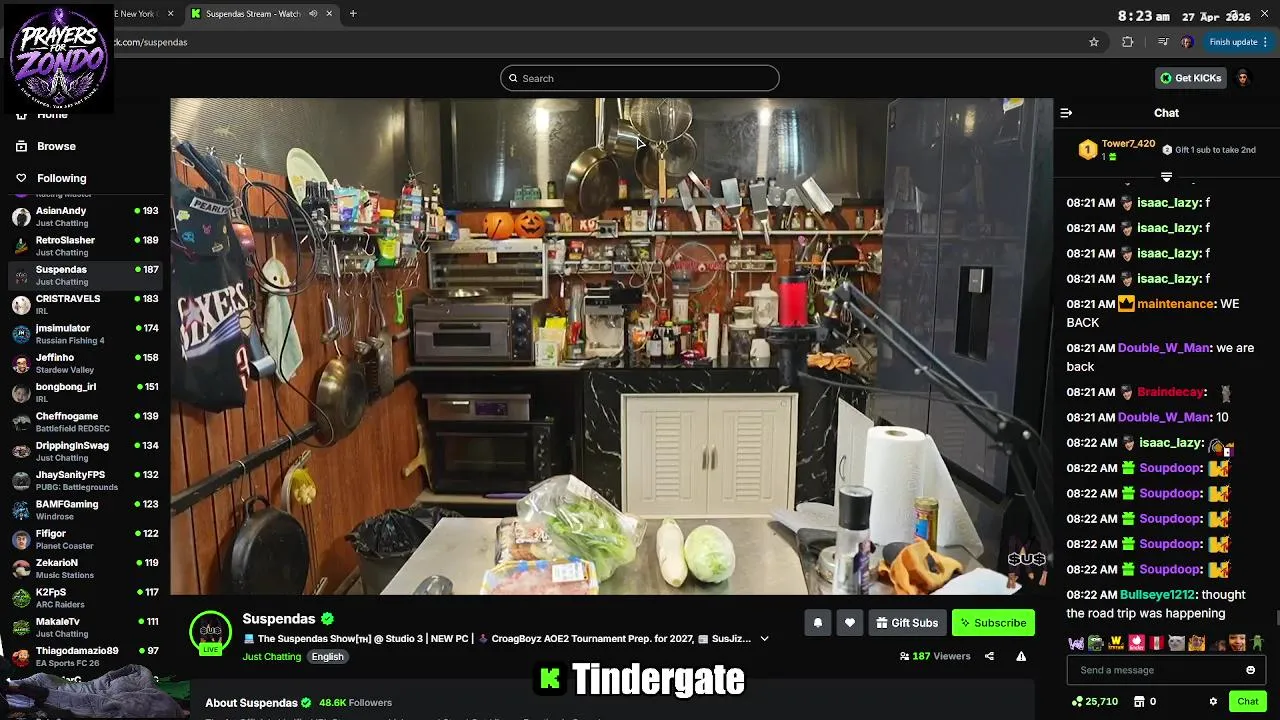Screen dimensions: 1280x720
Task: Mute the Suspendas Stream tab audio icon
Action: (313, 14)
